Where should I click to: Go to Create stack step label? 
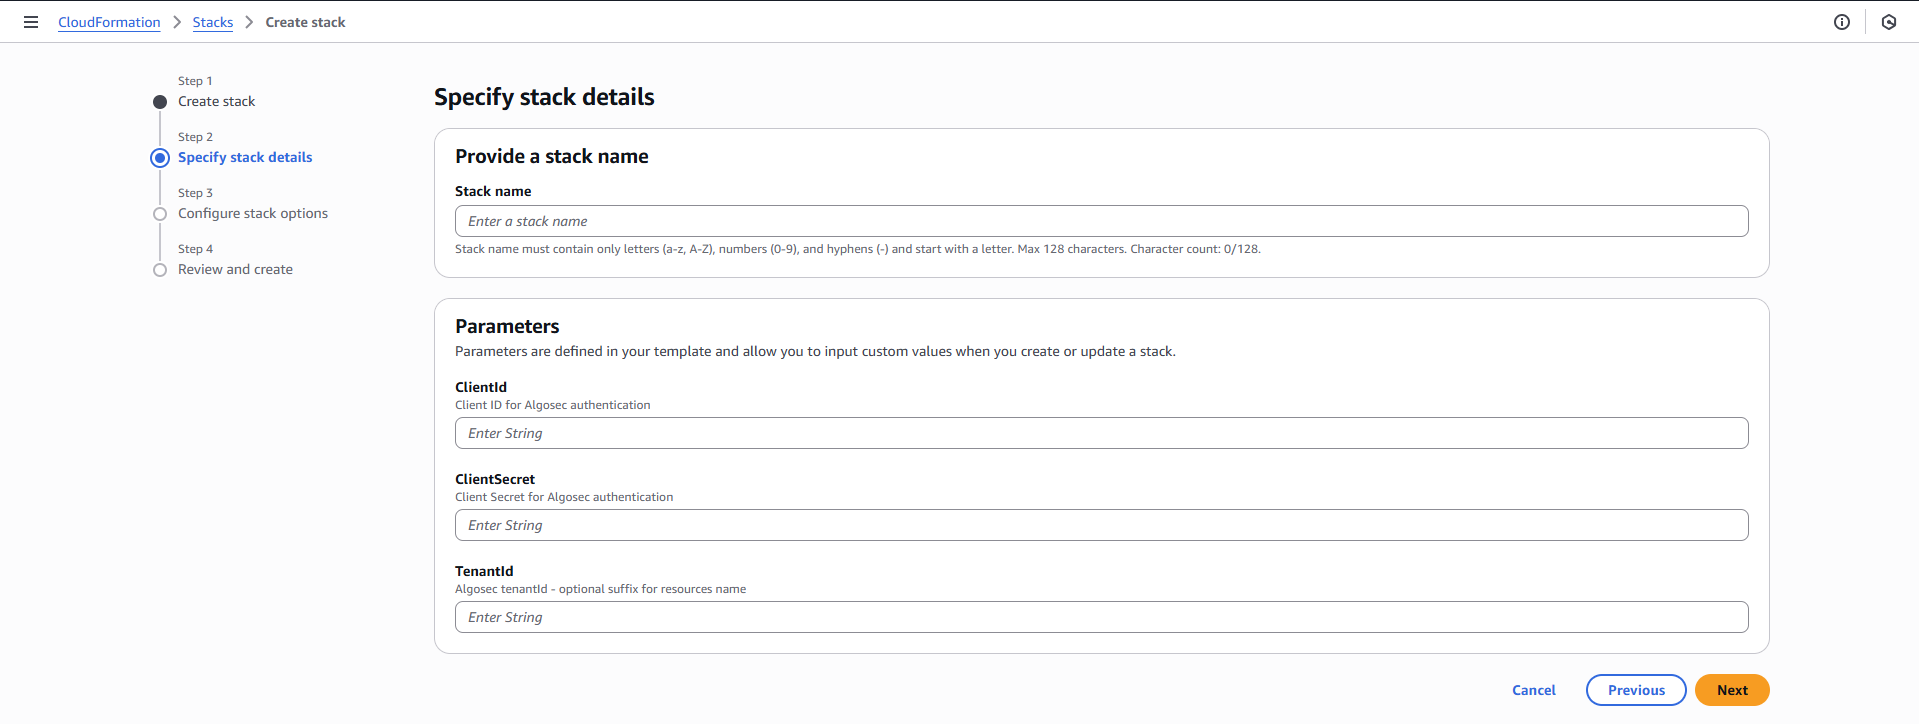pos(216,102)
